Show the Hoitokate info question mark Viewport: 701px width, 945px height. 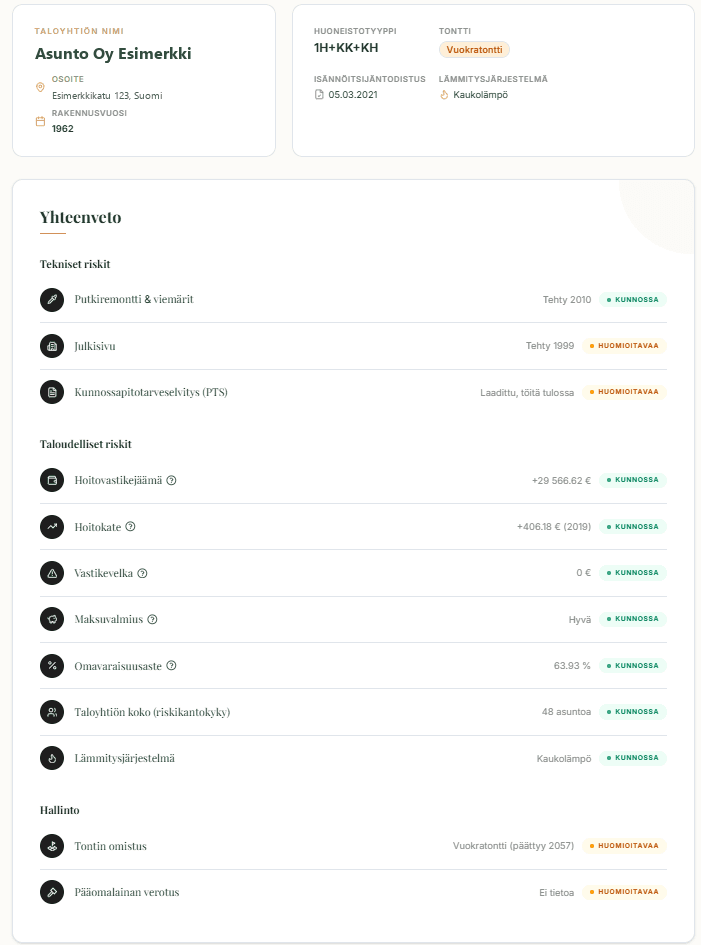point(131,527)
